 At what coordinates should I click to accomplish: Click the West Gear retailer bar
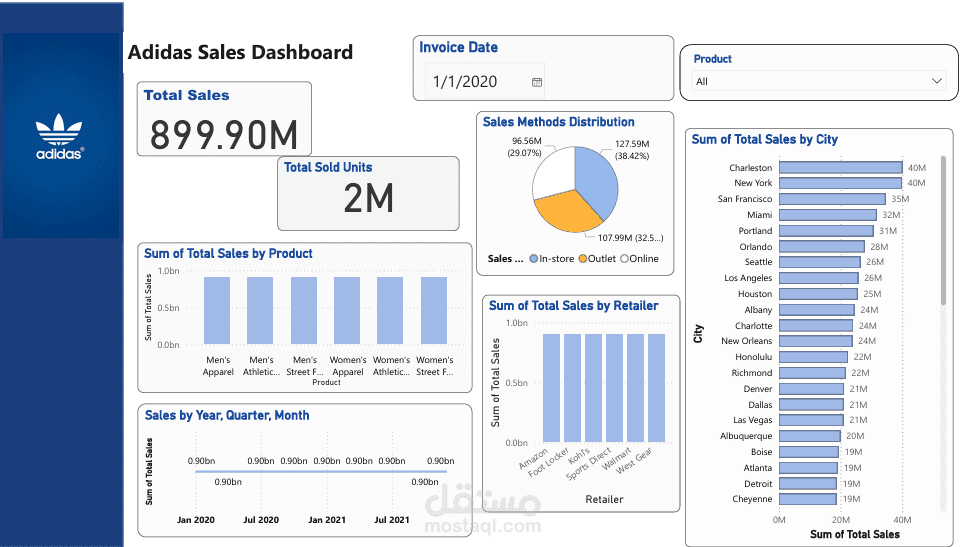(x=656, y=388)
